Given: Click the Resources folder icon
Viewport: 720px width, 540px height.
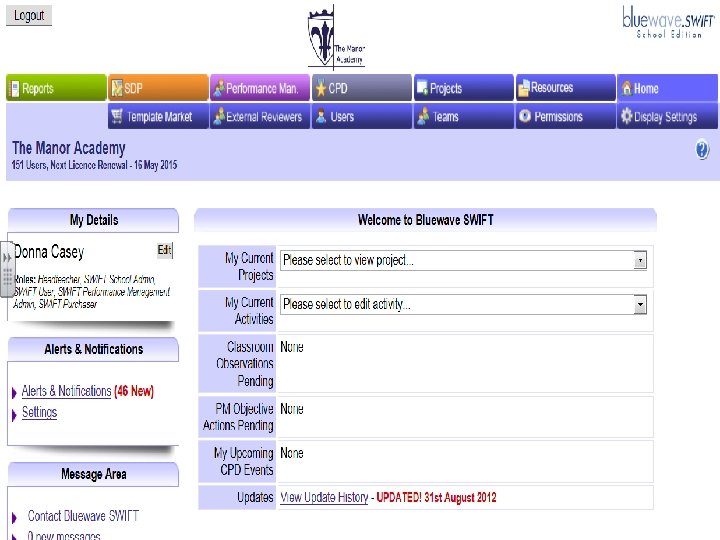Looking at the screenshot, I should pos(523,88).
